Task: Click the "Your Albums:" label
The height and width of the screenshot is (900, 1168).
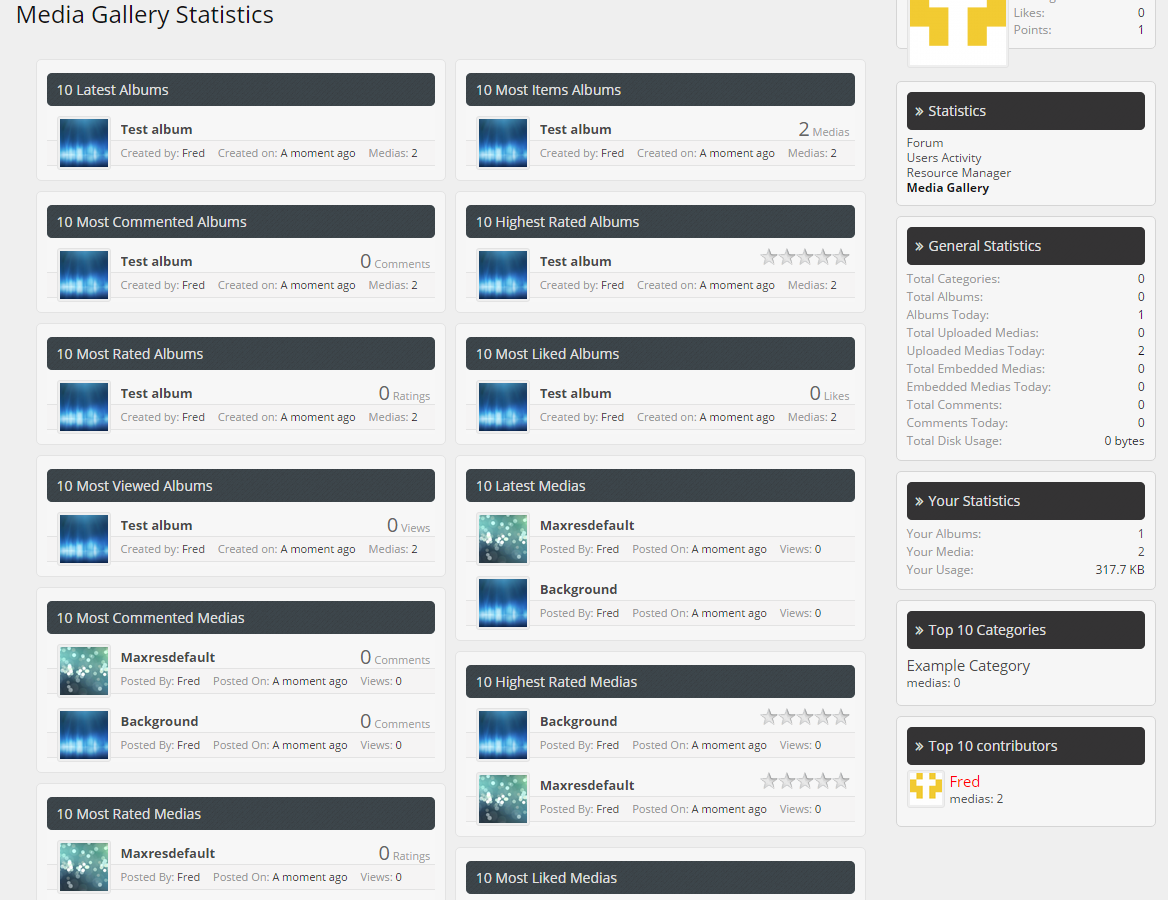Action: tap(944, 534)
